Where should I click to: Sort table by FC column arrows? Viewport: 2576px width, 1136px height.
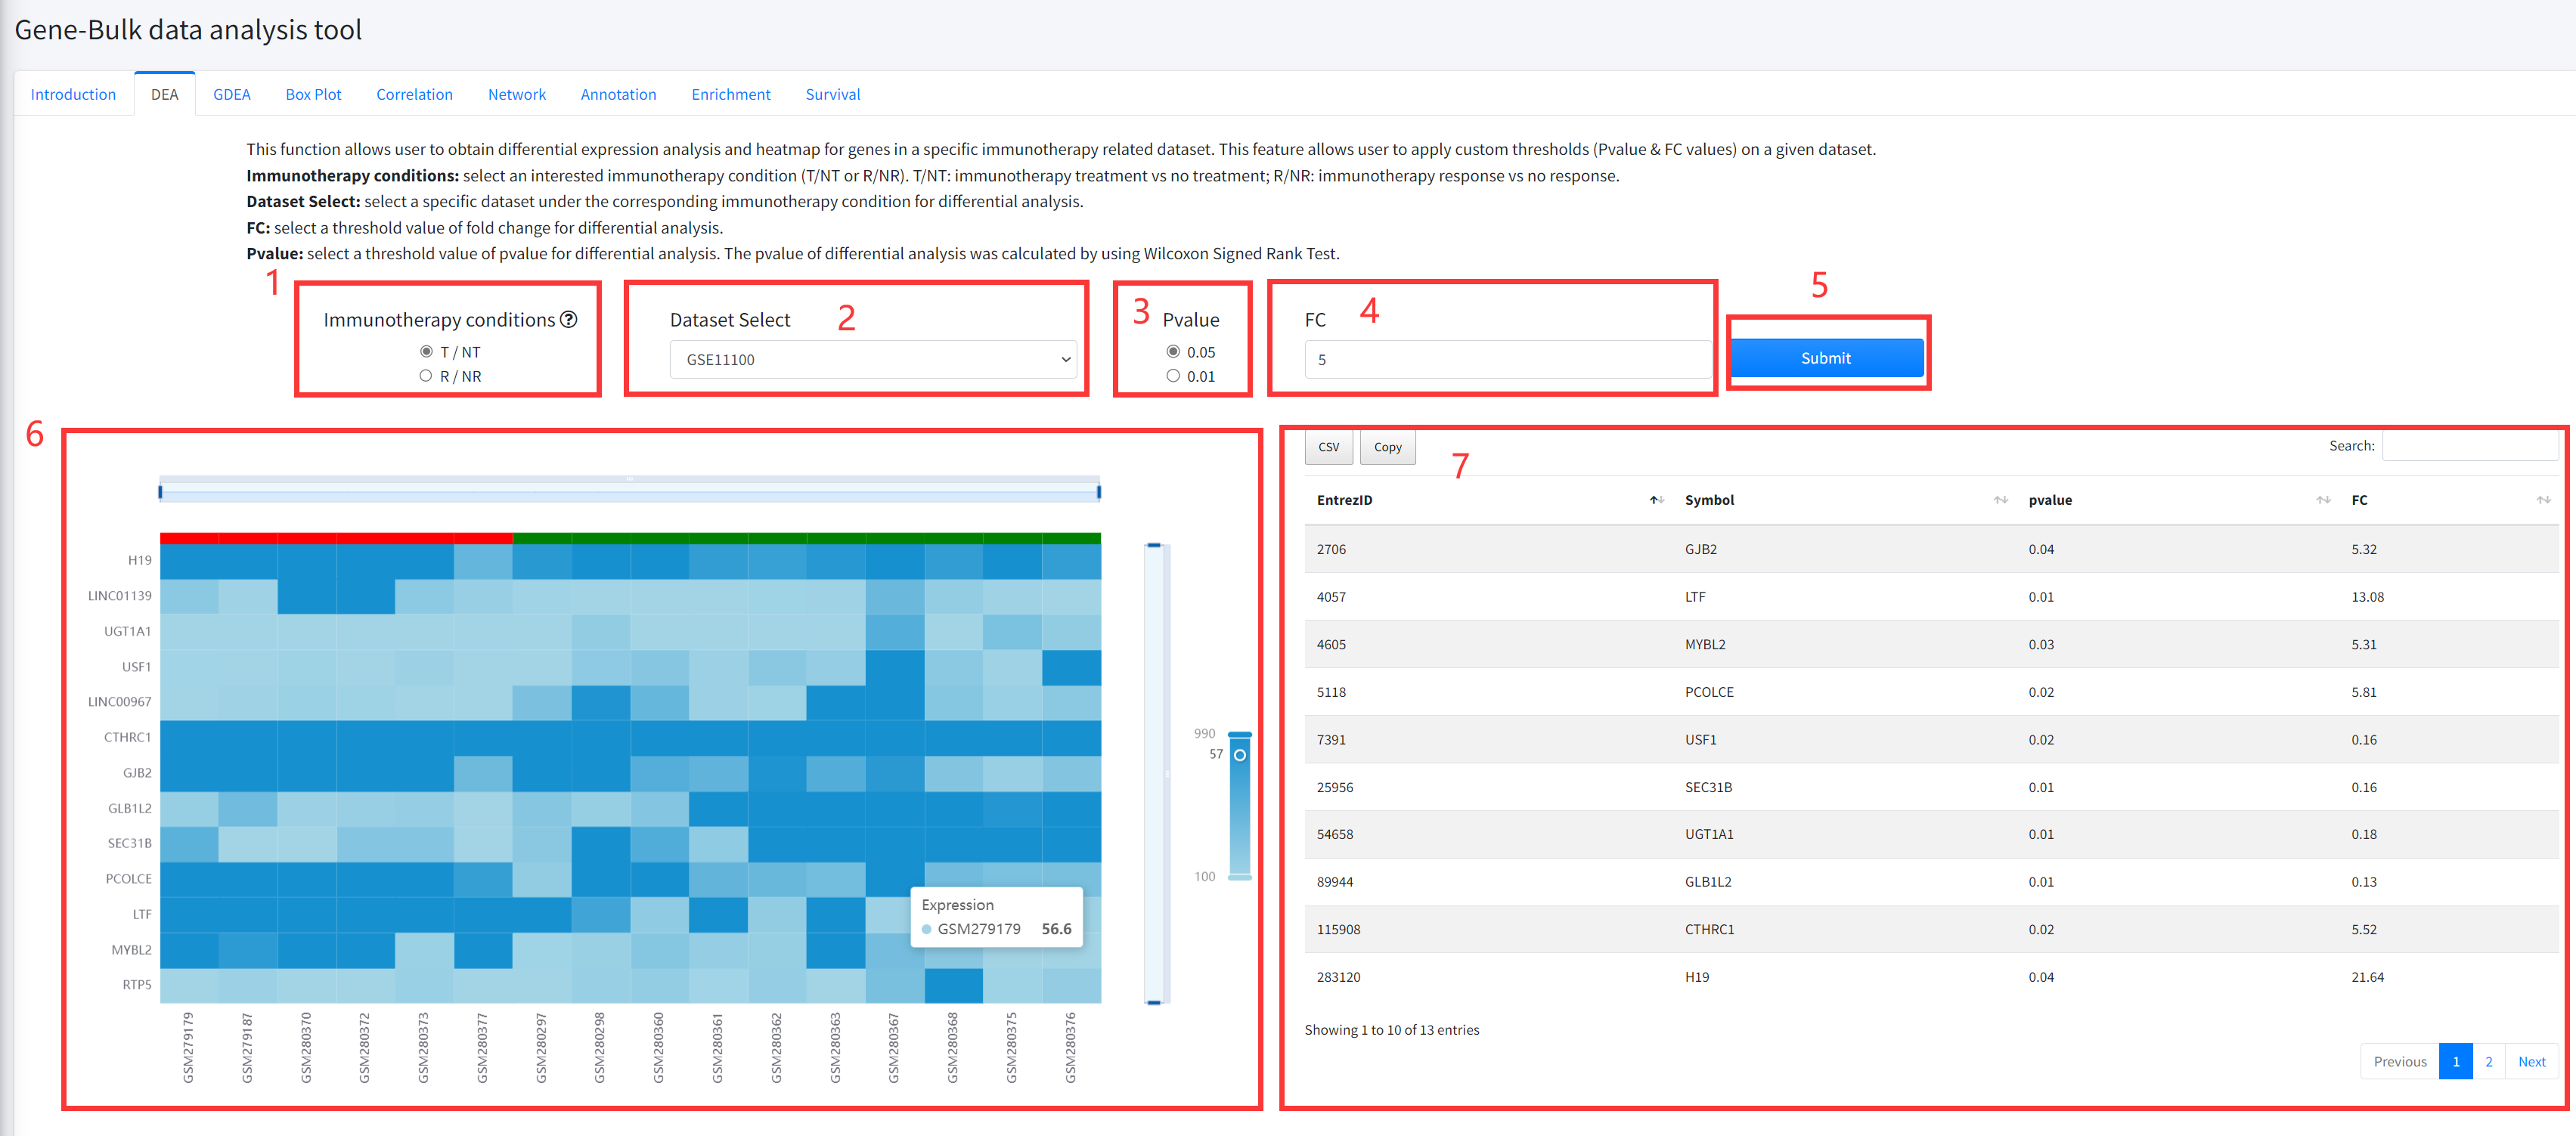tap(2543, 500)
